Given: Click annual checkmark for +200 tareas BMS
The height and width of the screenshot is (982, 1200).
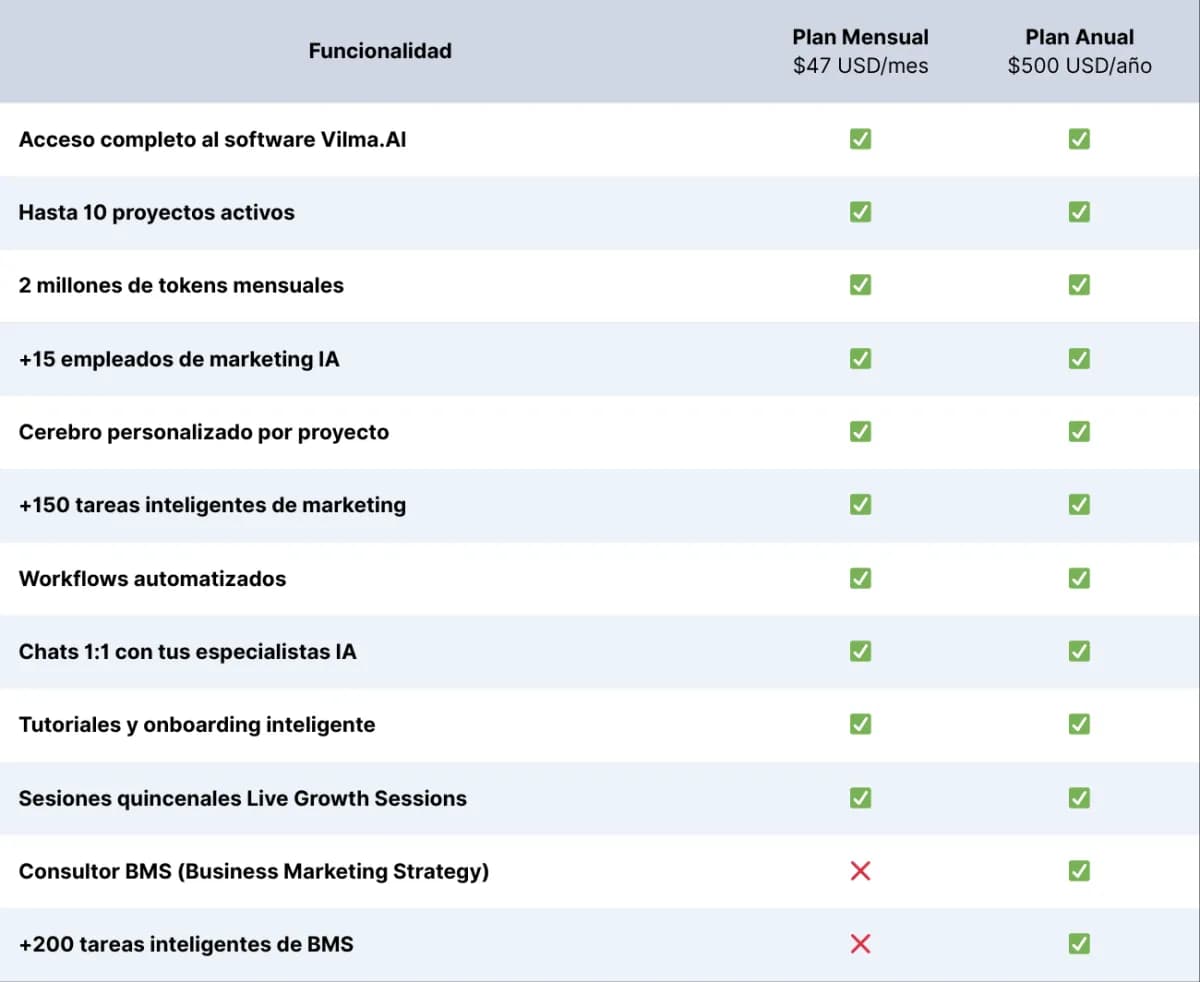Looking at the screenshot, I should click(x=1079, y=944).
